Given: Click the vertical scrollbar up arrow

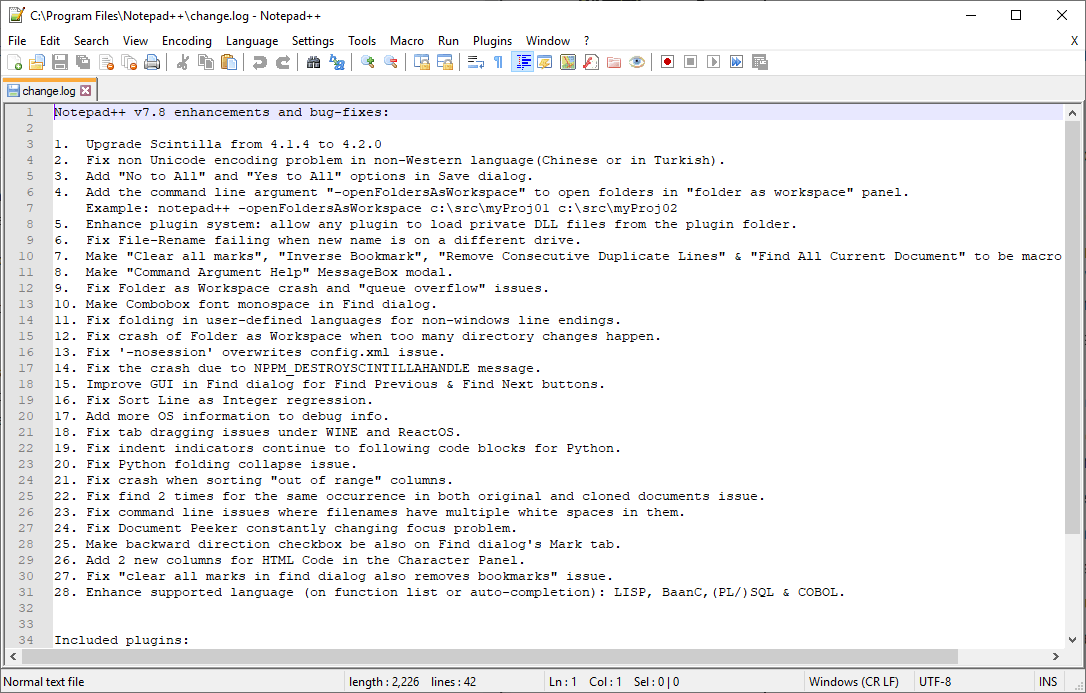Looking at the screenshot, I should (1072, 113).
